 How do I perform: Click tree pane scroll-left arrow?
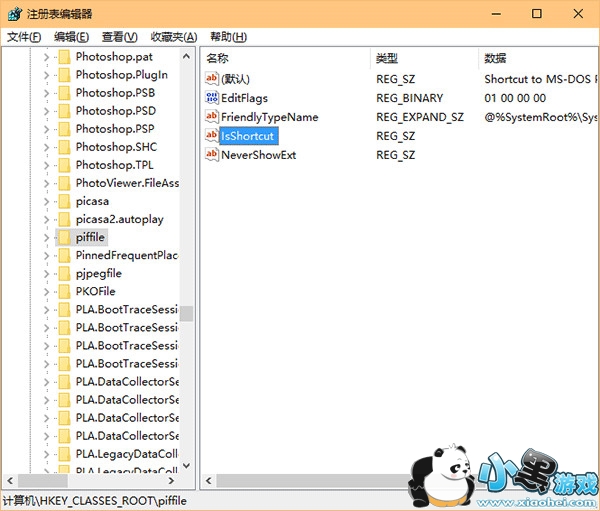pos(10,480)
